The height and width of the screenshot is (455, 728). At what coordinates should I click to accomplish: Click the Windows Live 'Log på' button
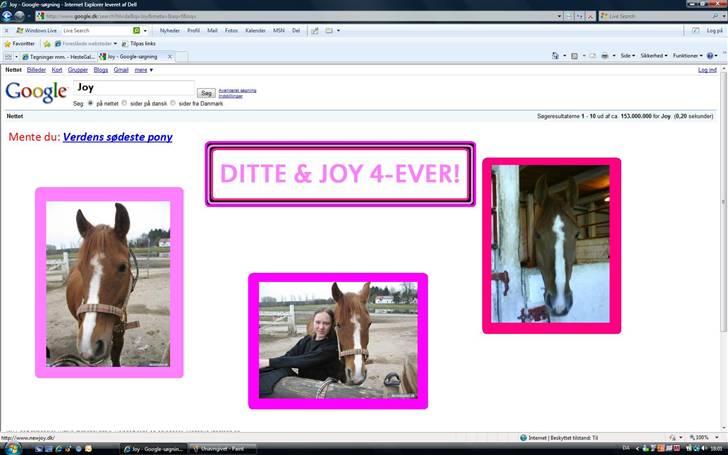coord(715,31)
